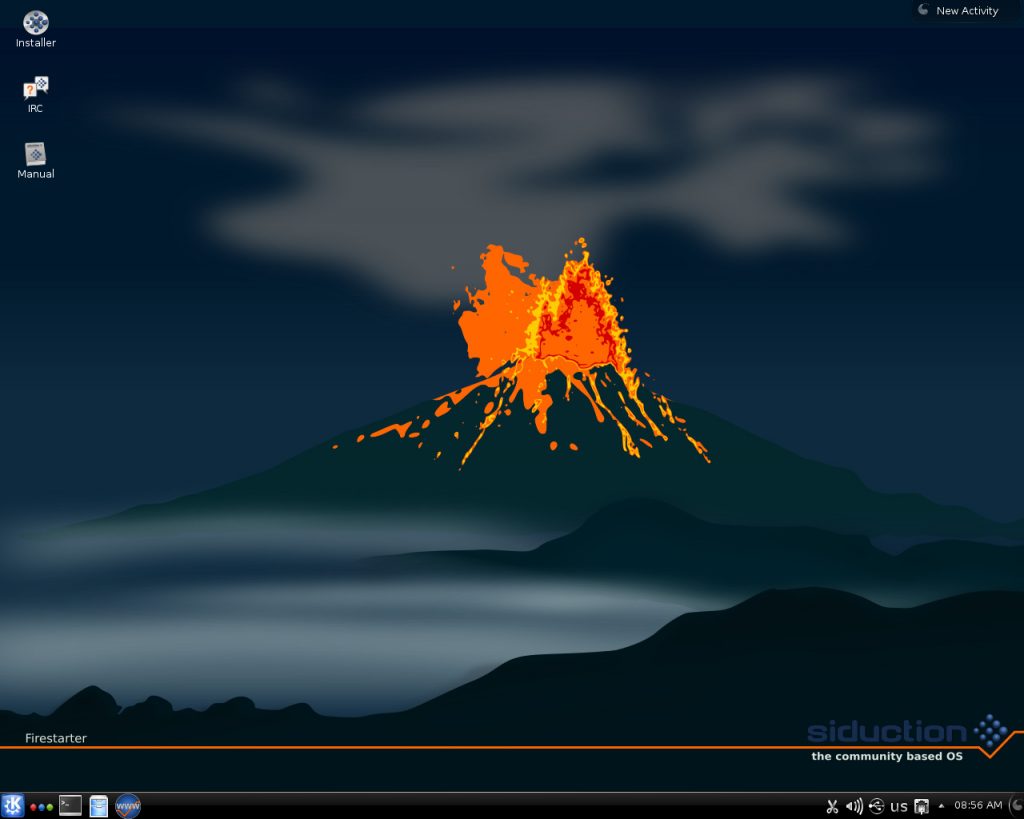Click the 08:56 AM clock
Screen dimensions: 1024x819
[x=978, y=805]
